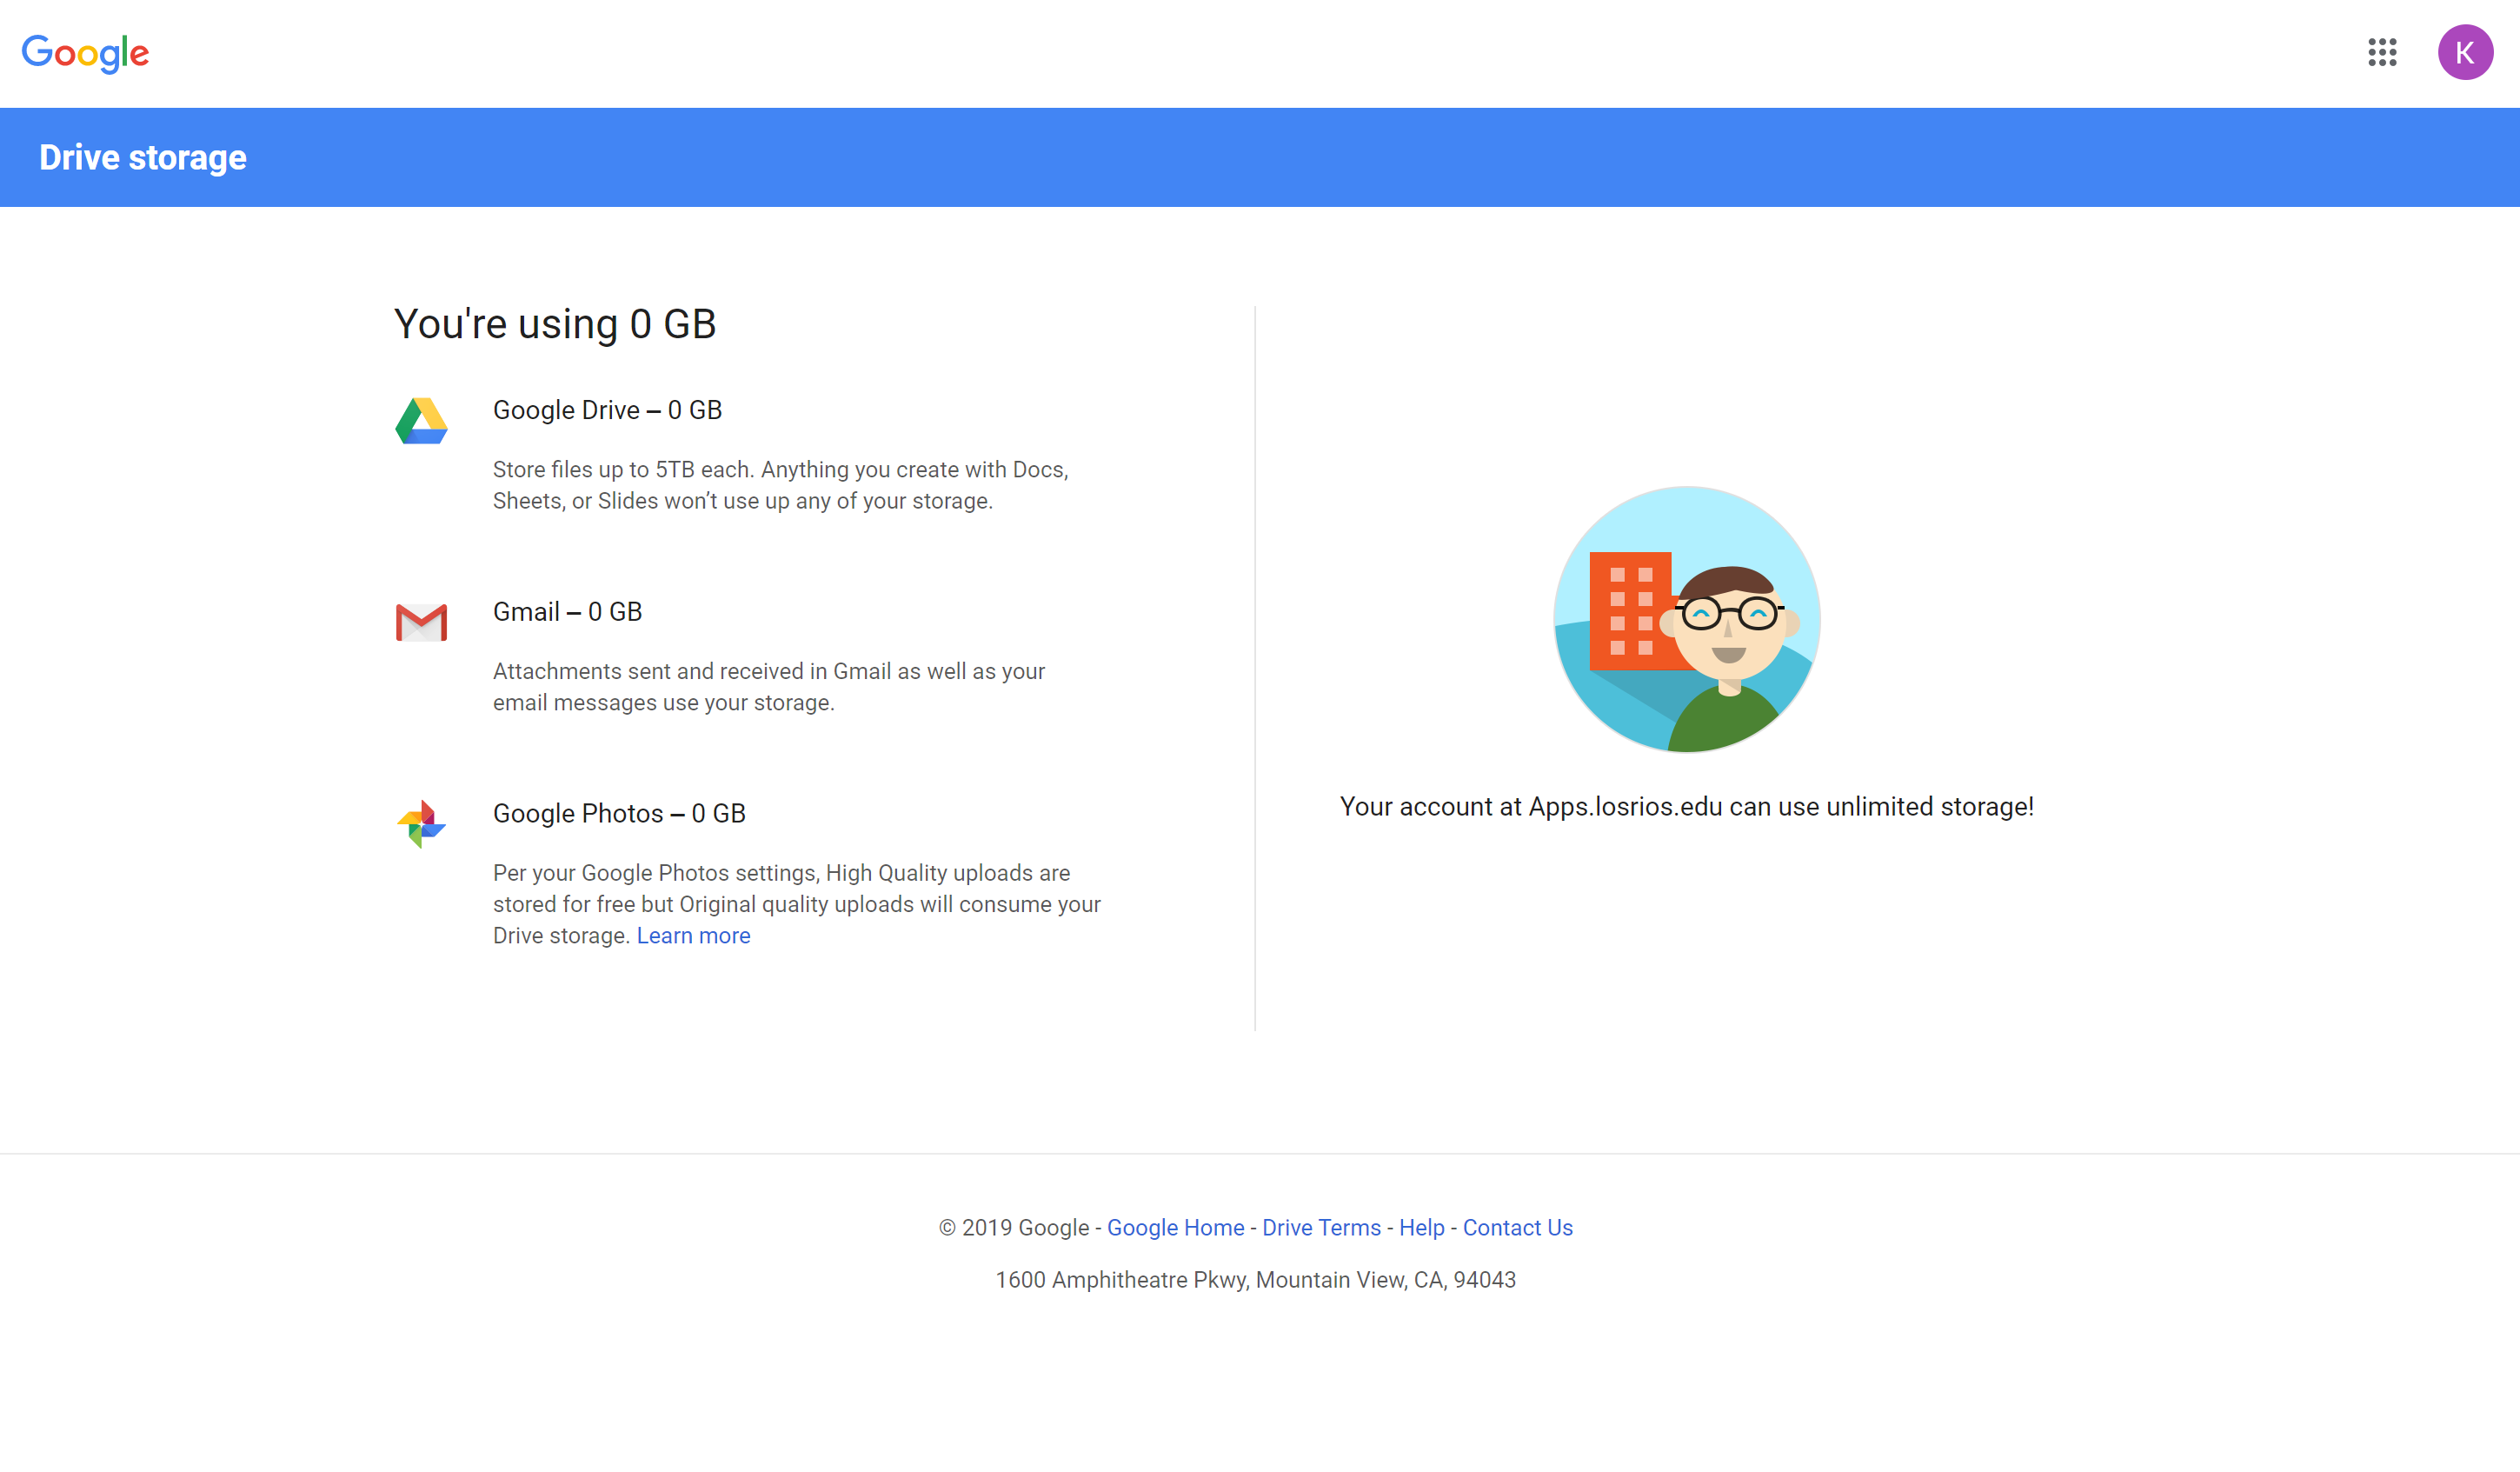The image size is (2520, 1472).
Task: Open the Google Home footer link
Action: 1175,1227
